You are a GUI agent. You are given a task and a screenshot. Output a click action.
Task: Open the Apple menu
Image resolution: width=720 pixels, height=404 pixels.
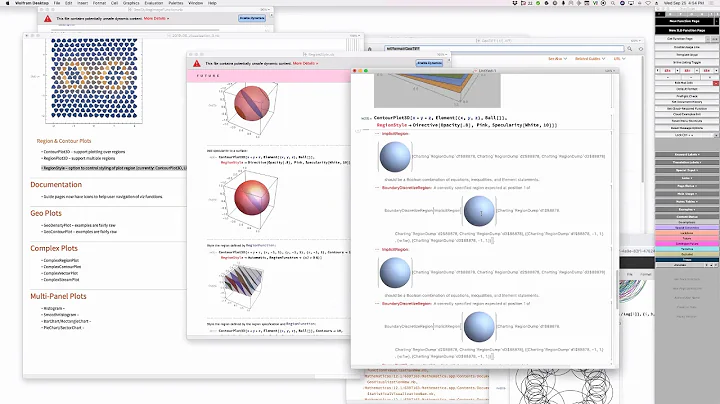tap(7, 3)
